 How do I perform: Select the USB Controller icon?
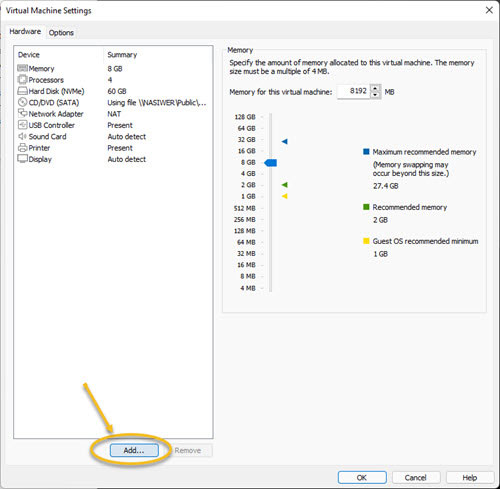pyautogui.click(x=22, y=125)
